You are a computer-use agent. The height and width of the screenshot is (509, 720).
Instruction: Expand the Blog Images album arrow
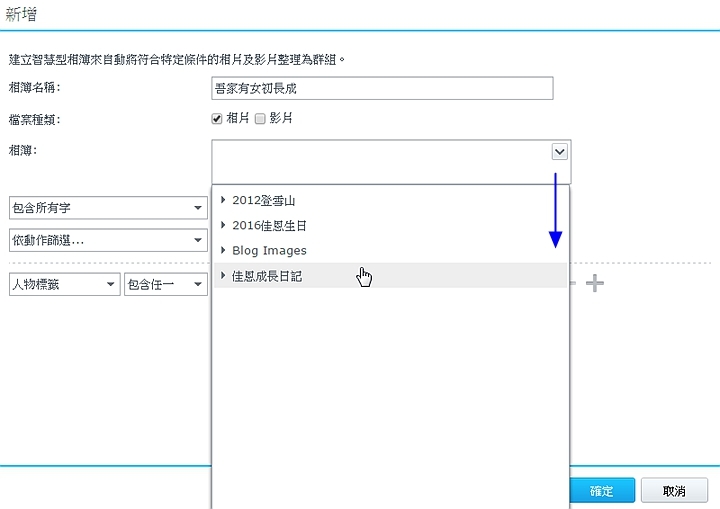[223, 251]
